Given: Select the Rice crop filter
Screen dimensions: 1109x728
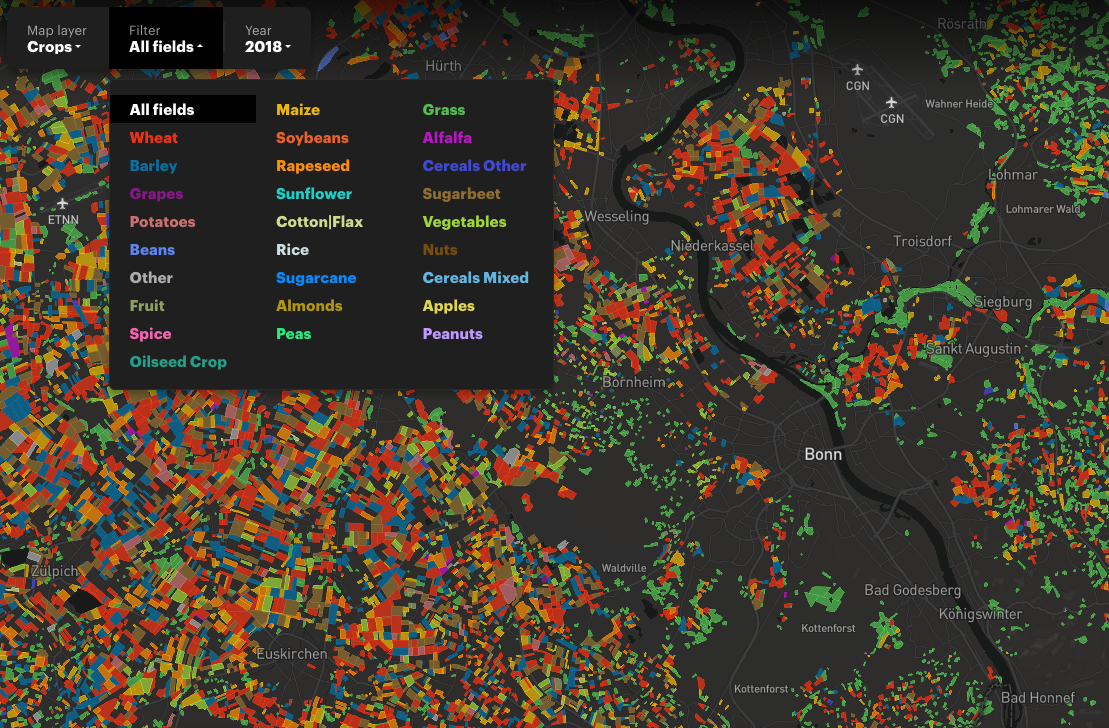Looking at the screenshot, I should click(292, 249).
